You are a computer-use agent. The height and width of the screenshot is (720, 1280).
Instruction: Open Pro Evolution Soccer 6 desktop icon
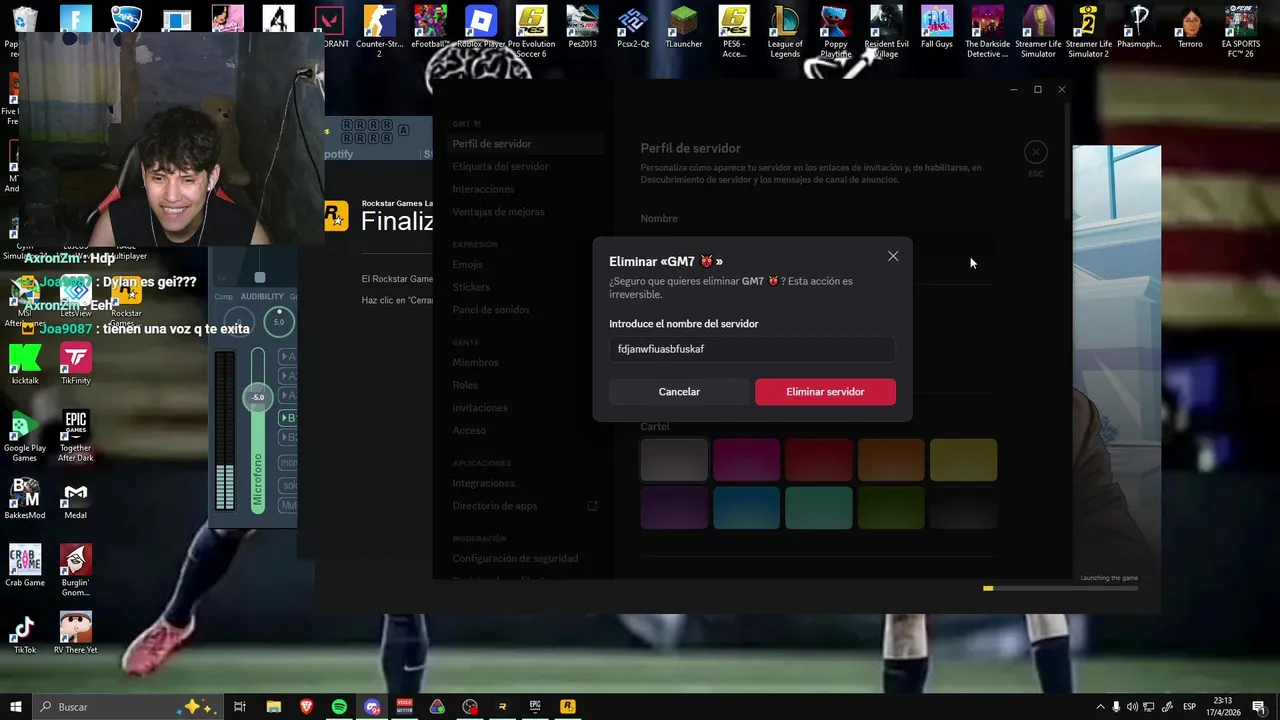531,32
